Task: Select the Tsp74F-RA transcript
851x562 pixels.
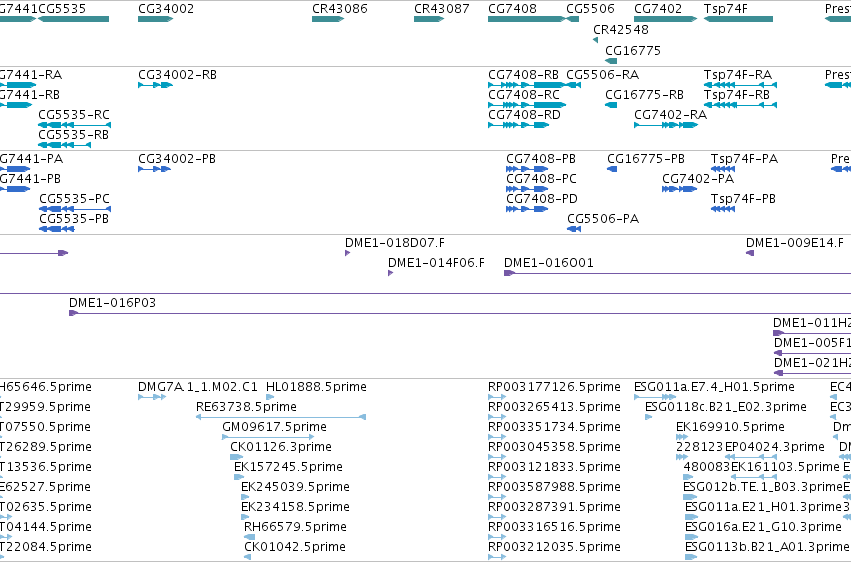Action: 740,85
